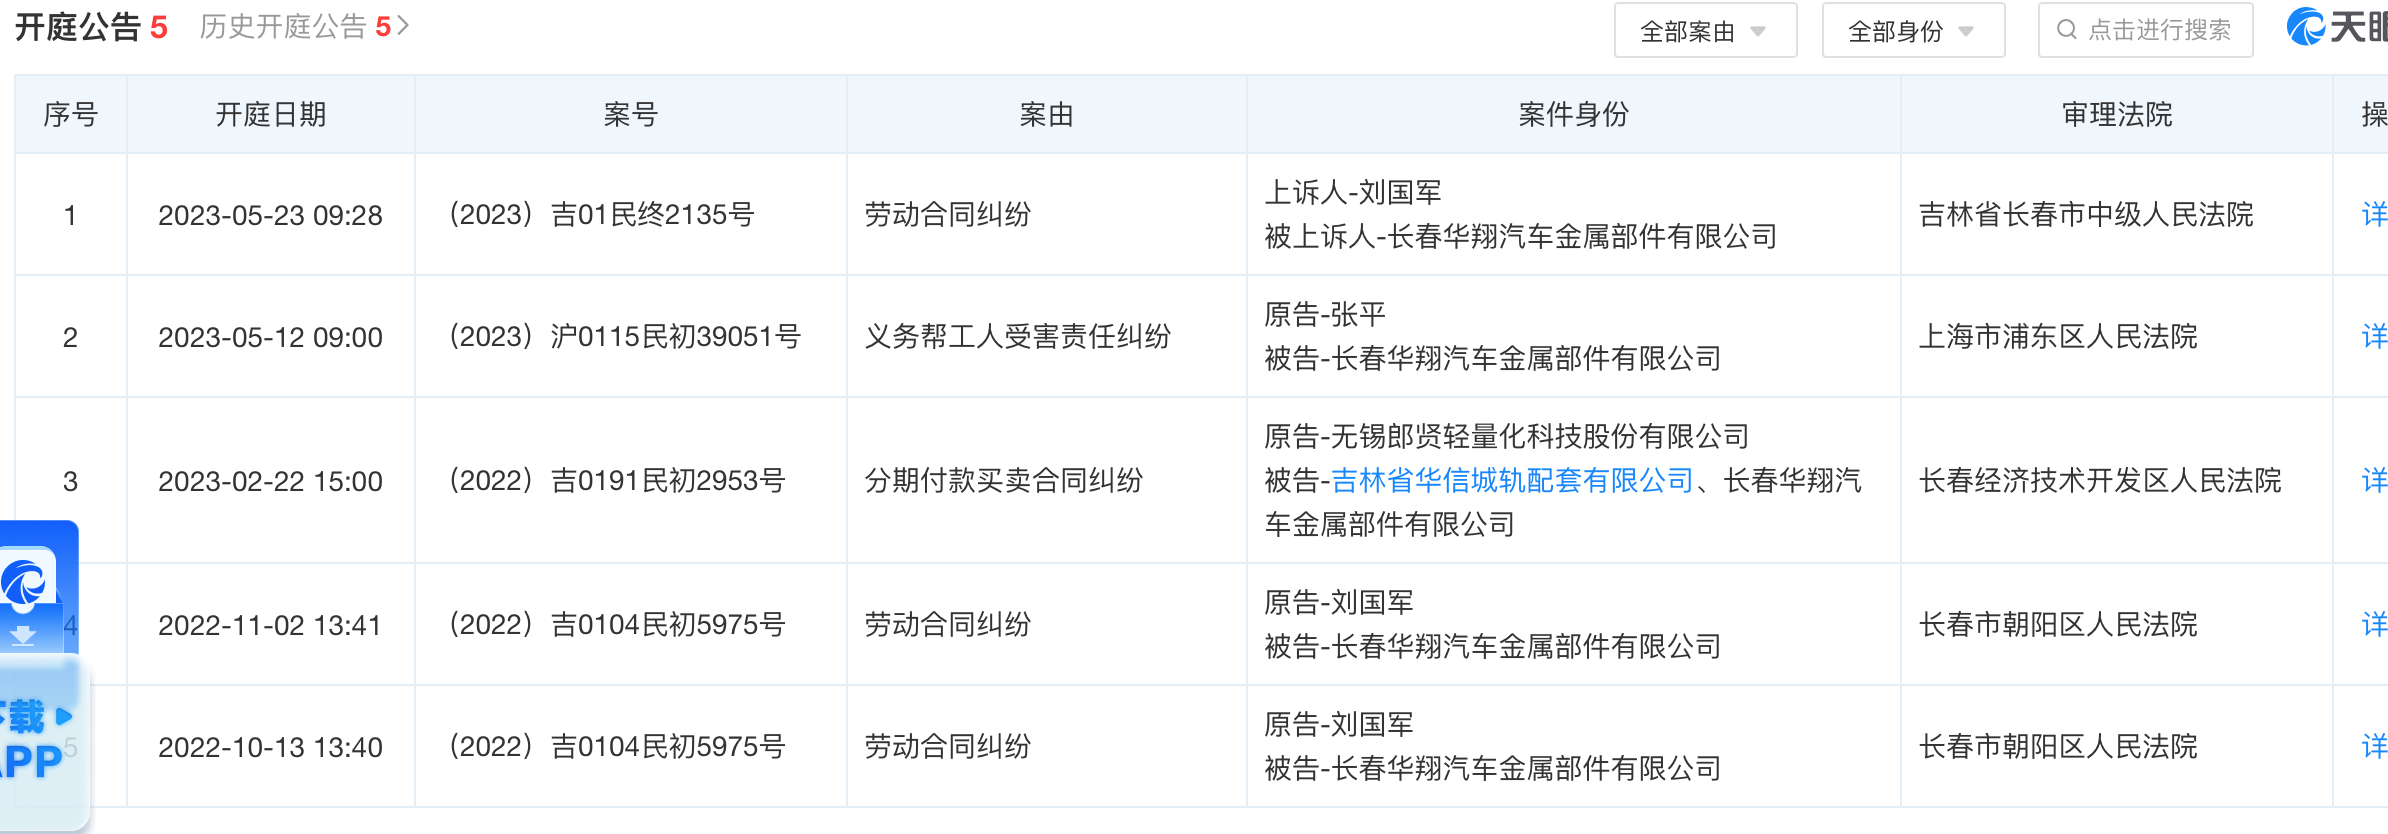View details for 2022-10-13 hearing
This screenshot has width=2388, height=834.
coord(2374,747)
